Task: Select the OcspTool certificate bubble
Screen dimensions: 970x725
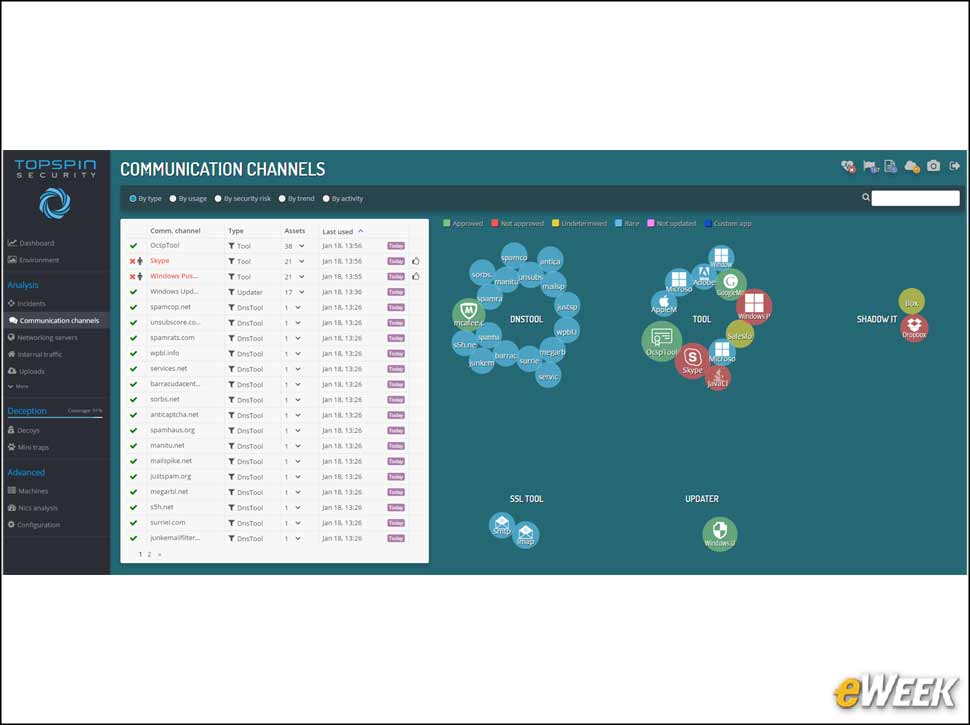Action: (x=661, y=341)
